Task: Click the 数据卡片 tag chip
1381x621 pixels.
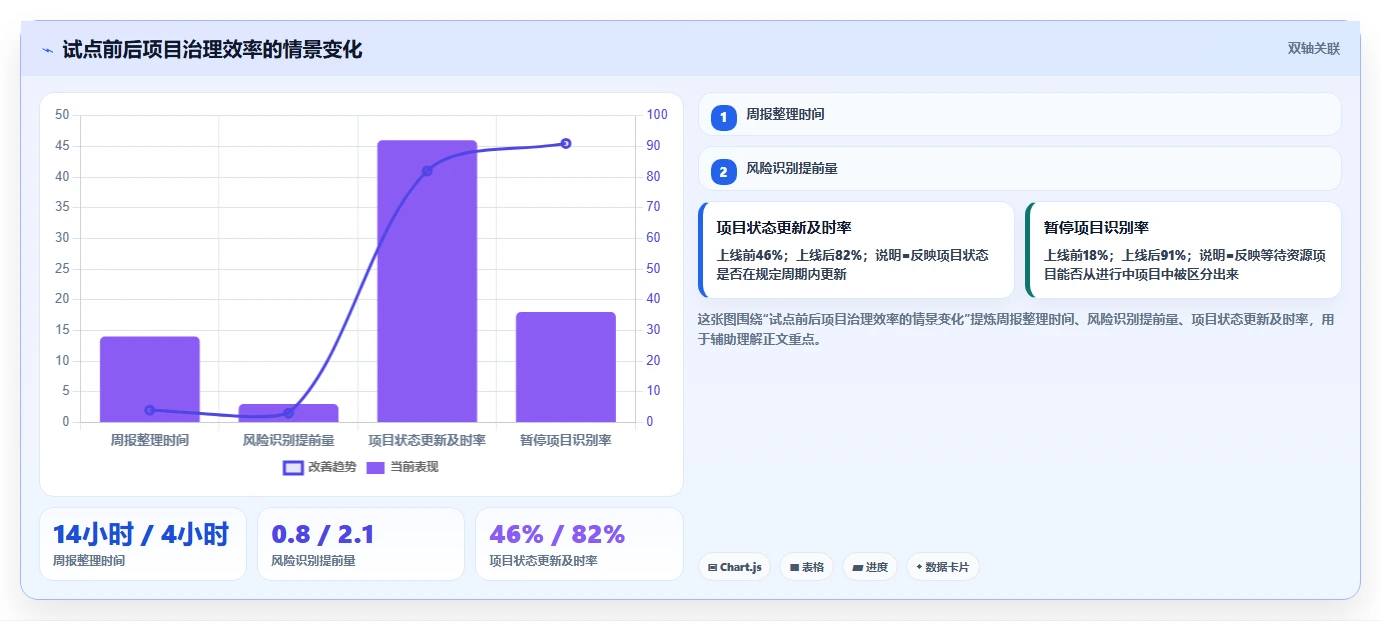Action: point(942,567)
